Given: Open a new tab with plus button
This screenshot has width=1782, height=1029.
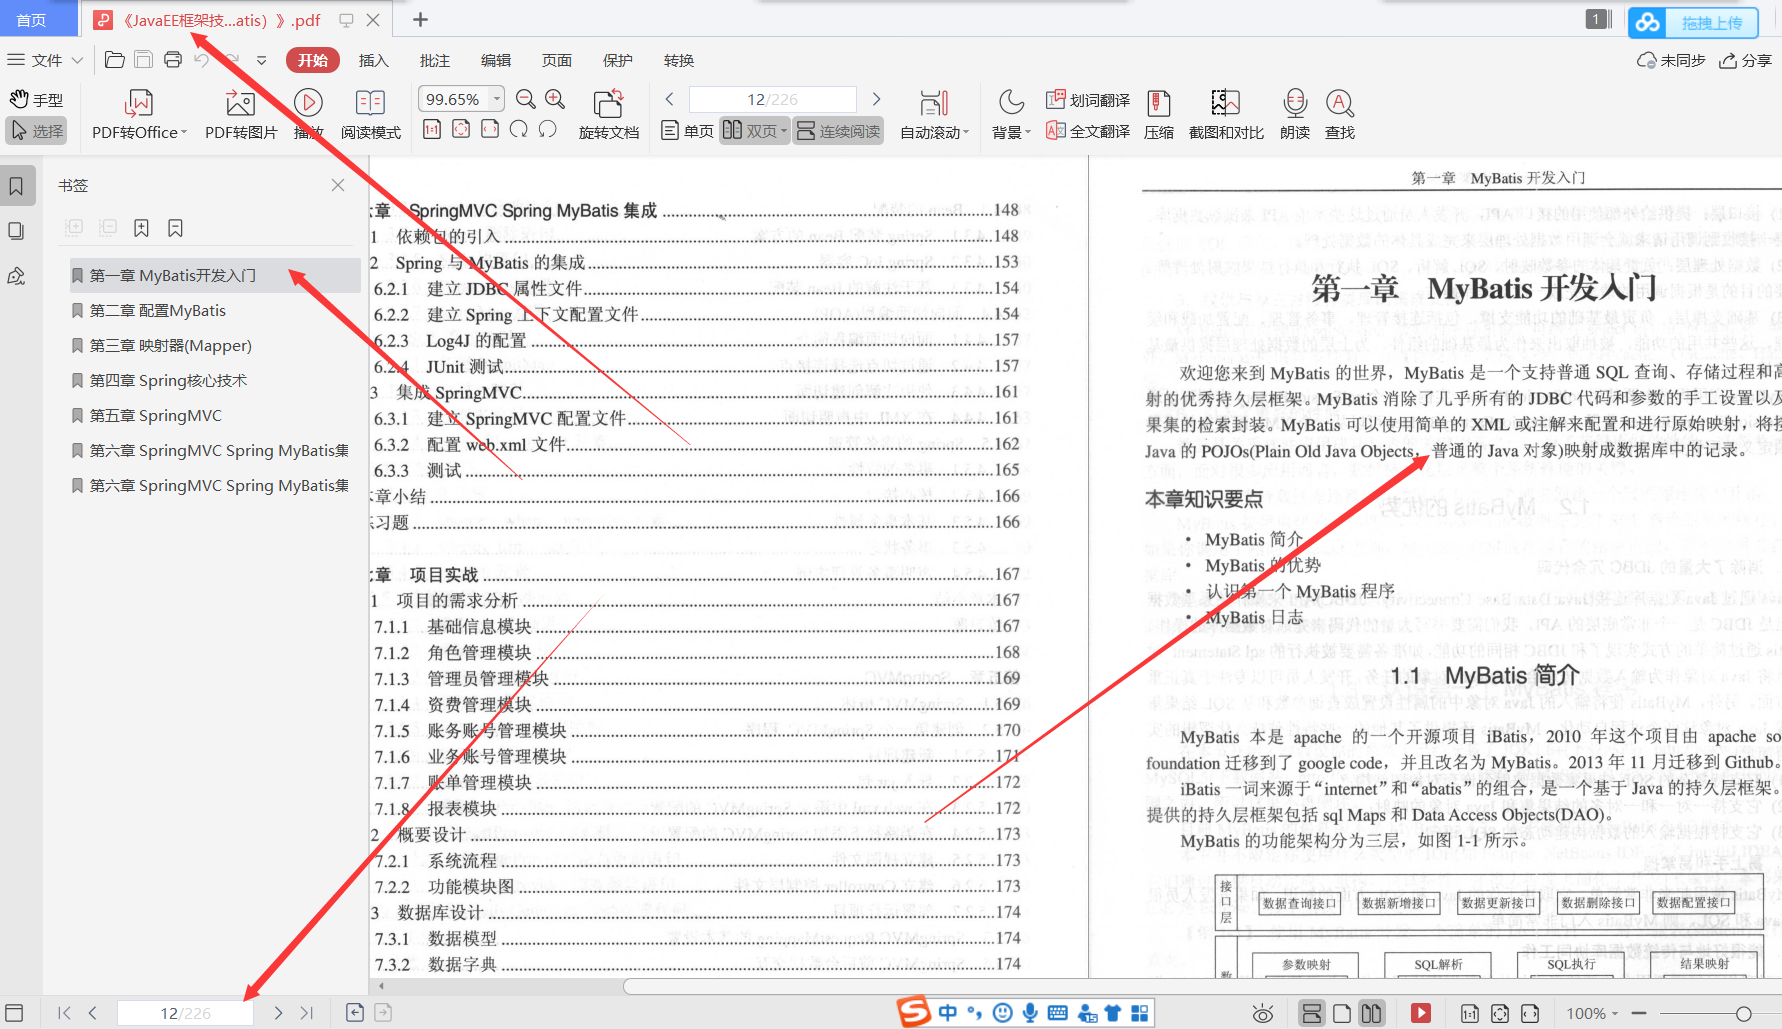Looking at the screenshot, I should click(x=420, y=20).
